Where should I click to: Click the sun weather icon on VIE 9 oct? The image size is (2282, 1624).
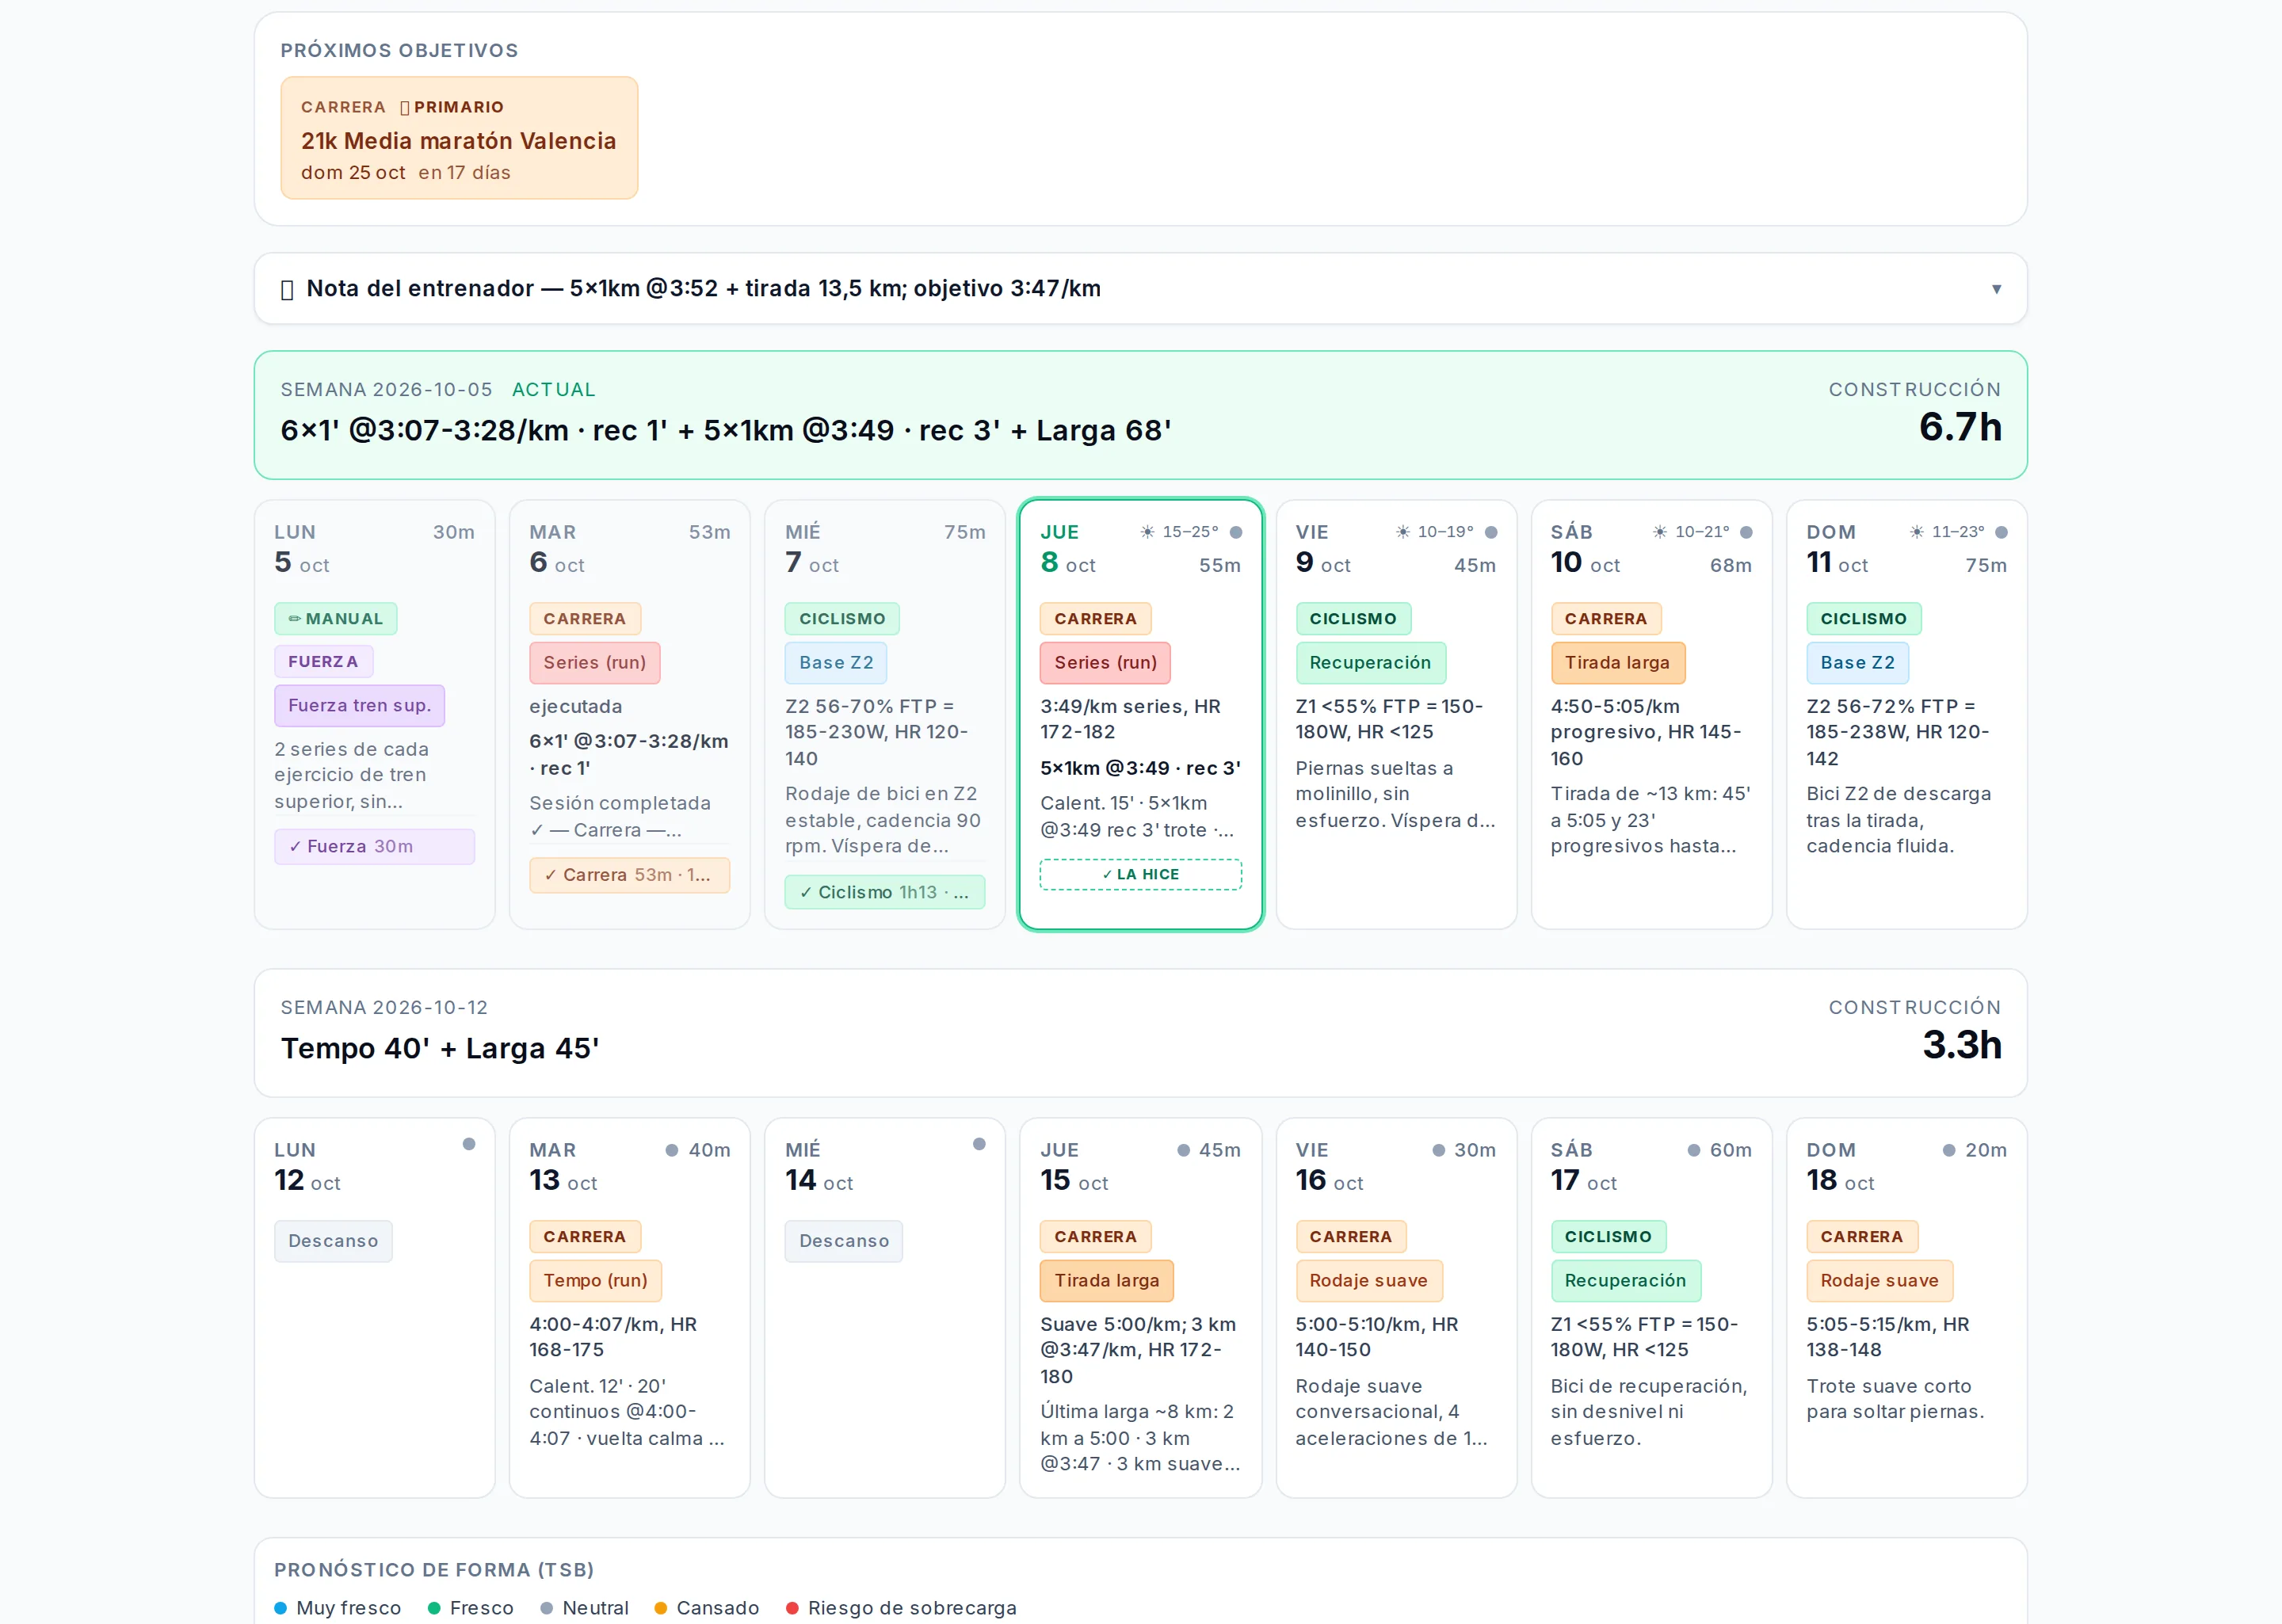click(1402, 532)
